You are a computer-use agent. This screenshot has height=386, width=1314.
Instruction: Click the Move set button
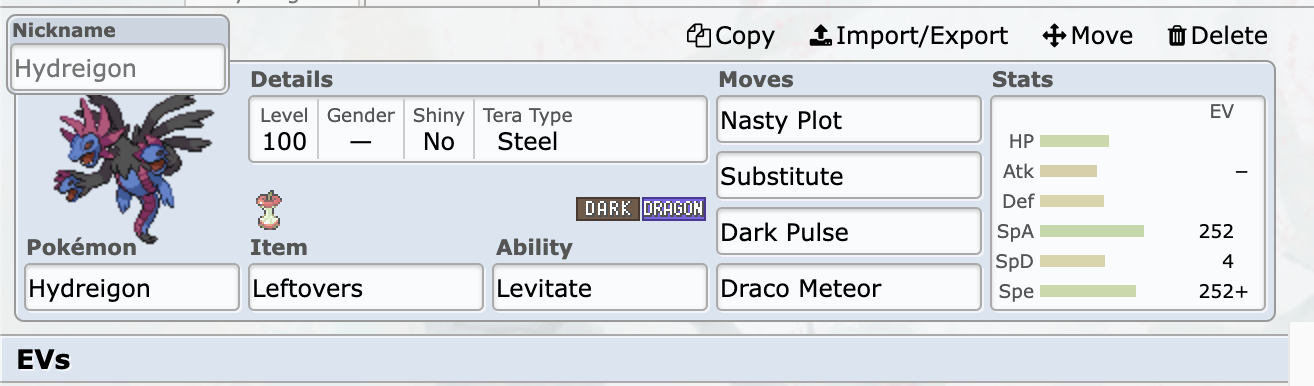pyautogui.click(x=1087, y=36)
